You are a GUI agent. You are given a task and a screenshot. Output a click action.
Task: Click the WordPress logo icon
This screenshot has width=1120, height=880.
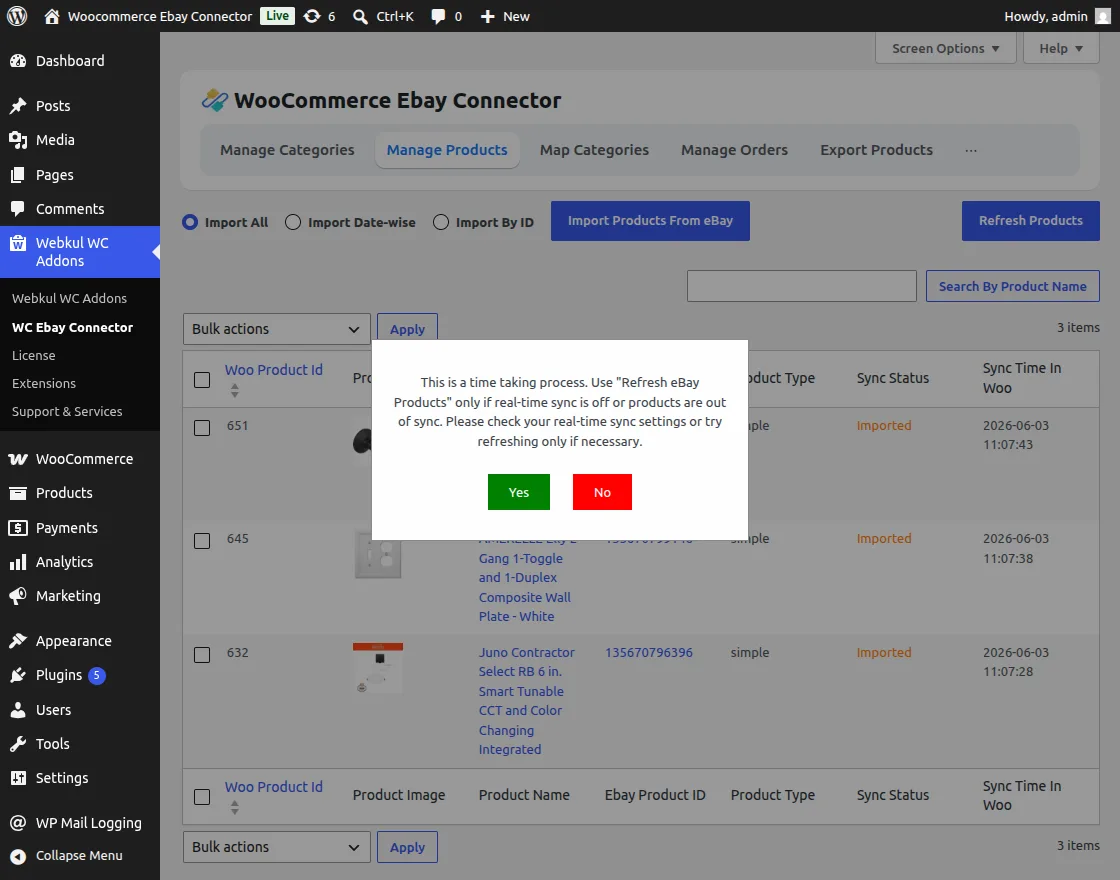coord(17,16)
